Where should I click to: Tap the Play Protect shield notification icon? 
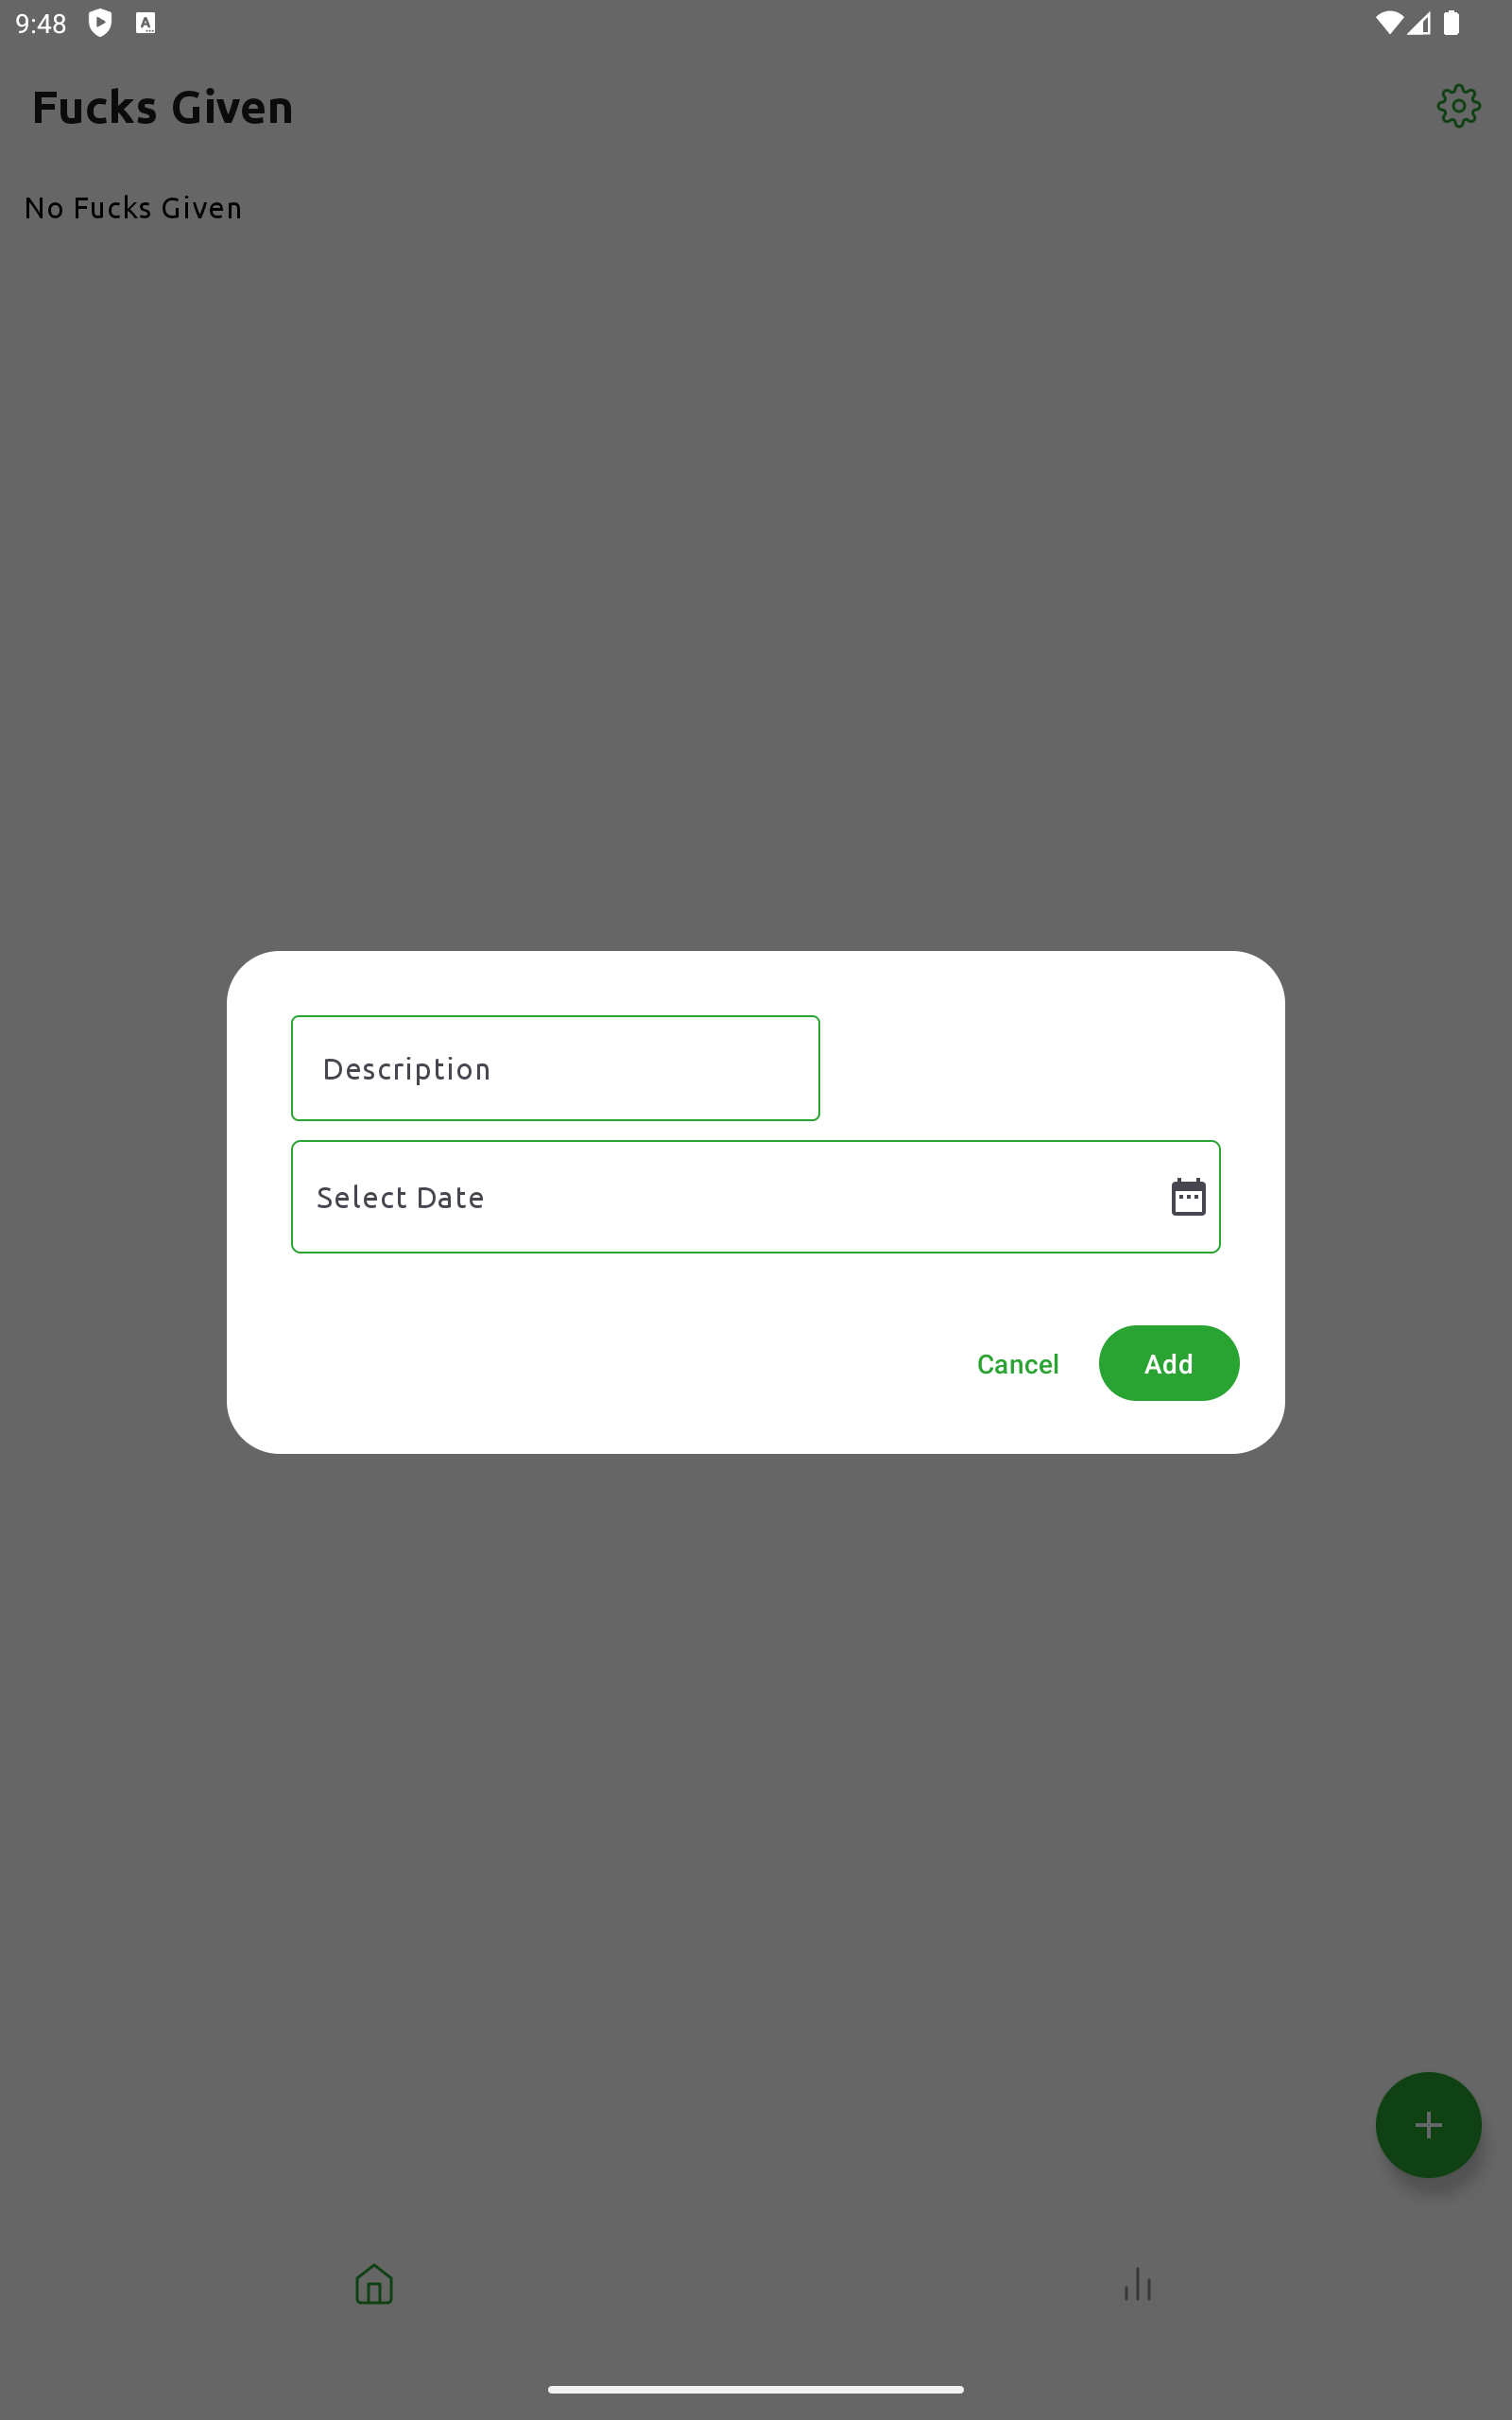(x=100, y=23)
